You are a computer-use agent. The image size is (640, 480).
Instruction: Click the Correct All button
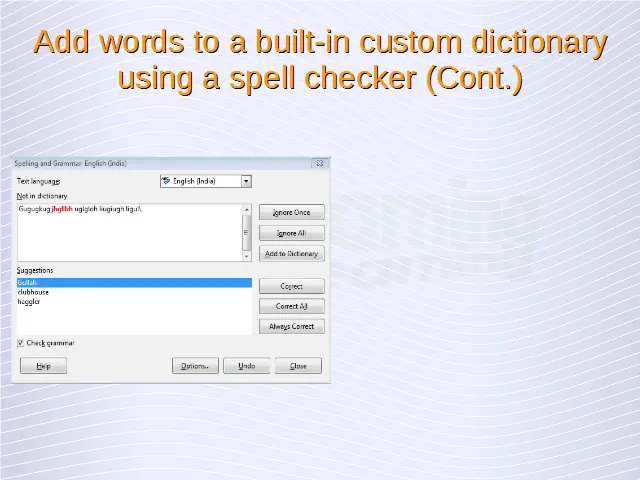tap(292, 306)
